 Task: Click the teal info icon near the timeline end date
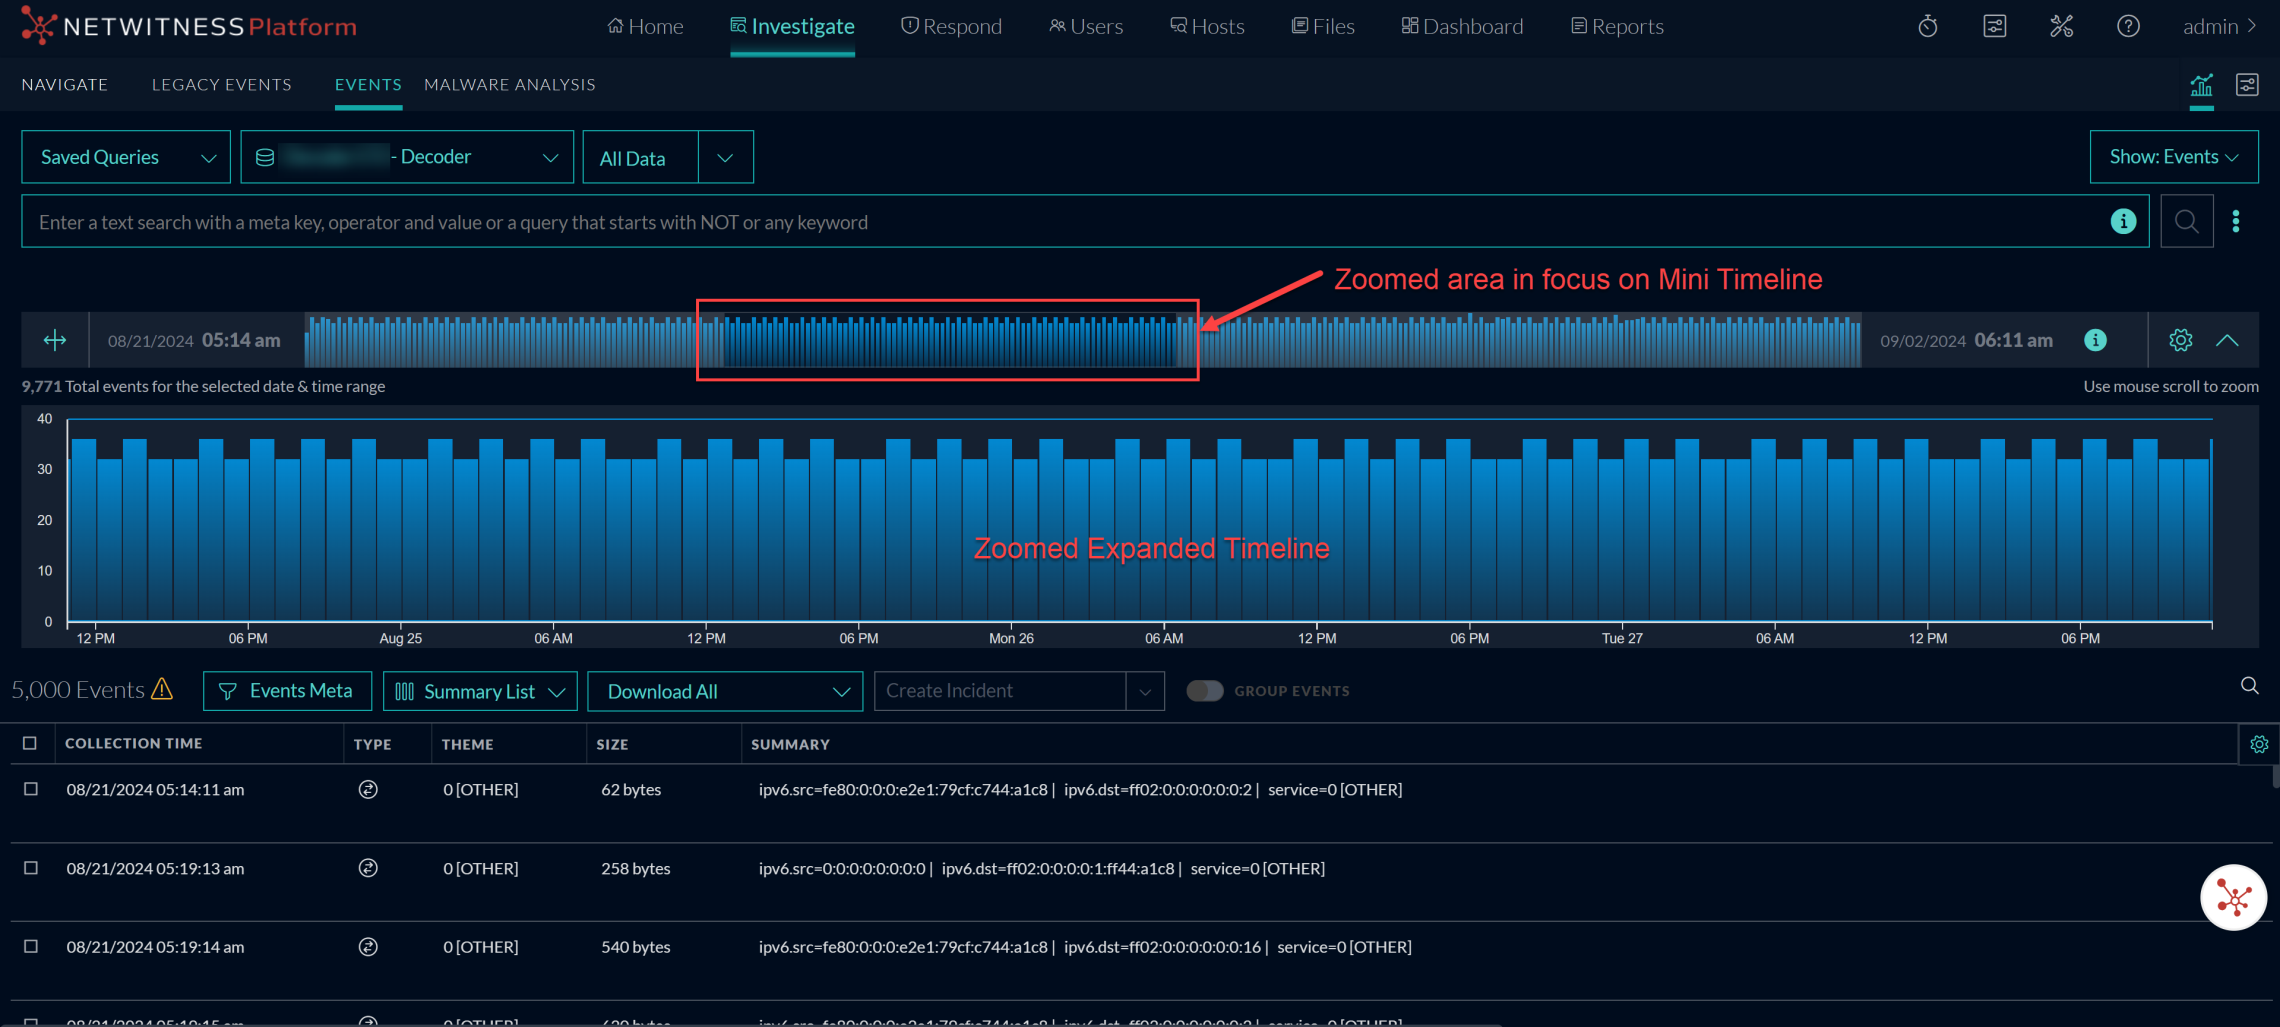(x=2095, y=340)
